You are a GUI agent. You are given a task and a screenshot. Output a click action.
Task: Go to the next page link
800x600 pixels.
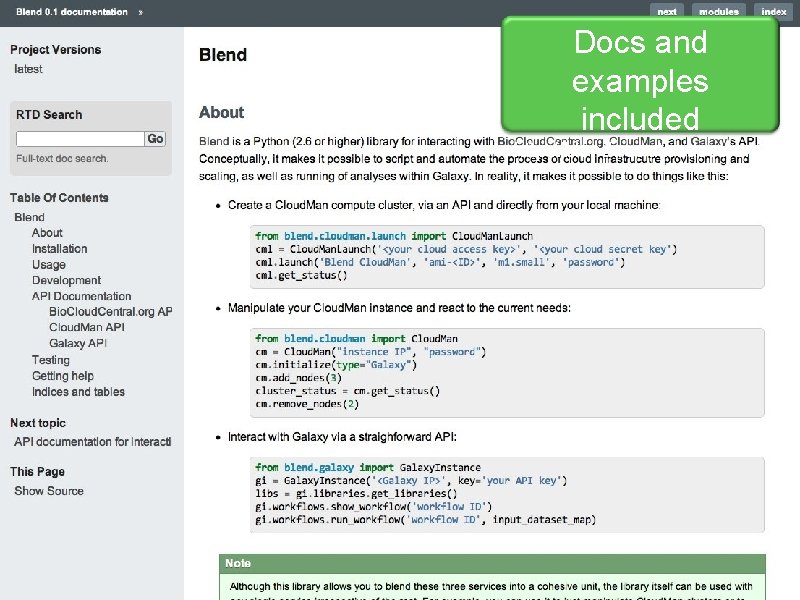667,12
